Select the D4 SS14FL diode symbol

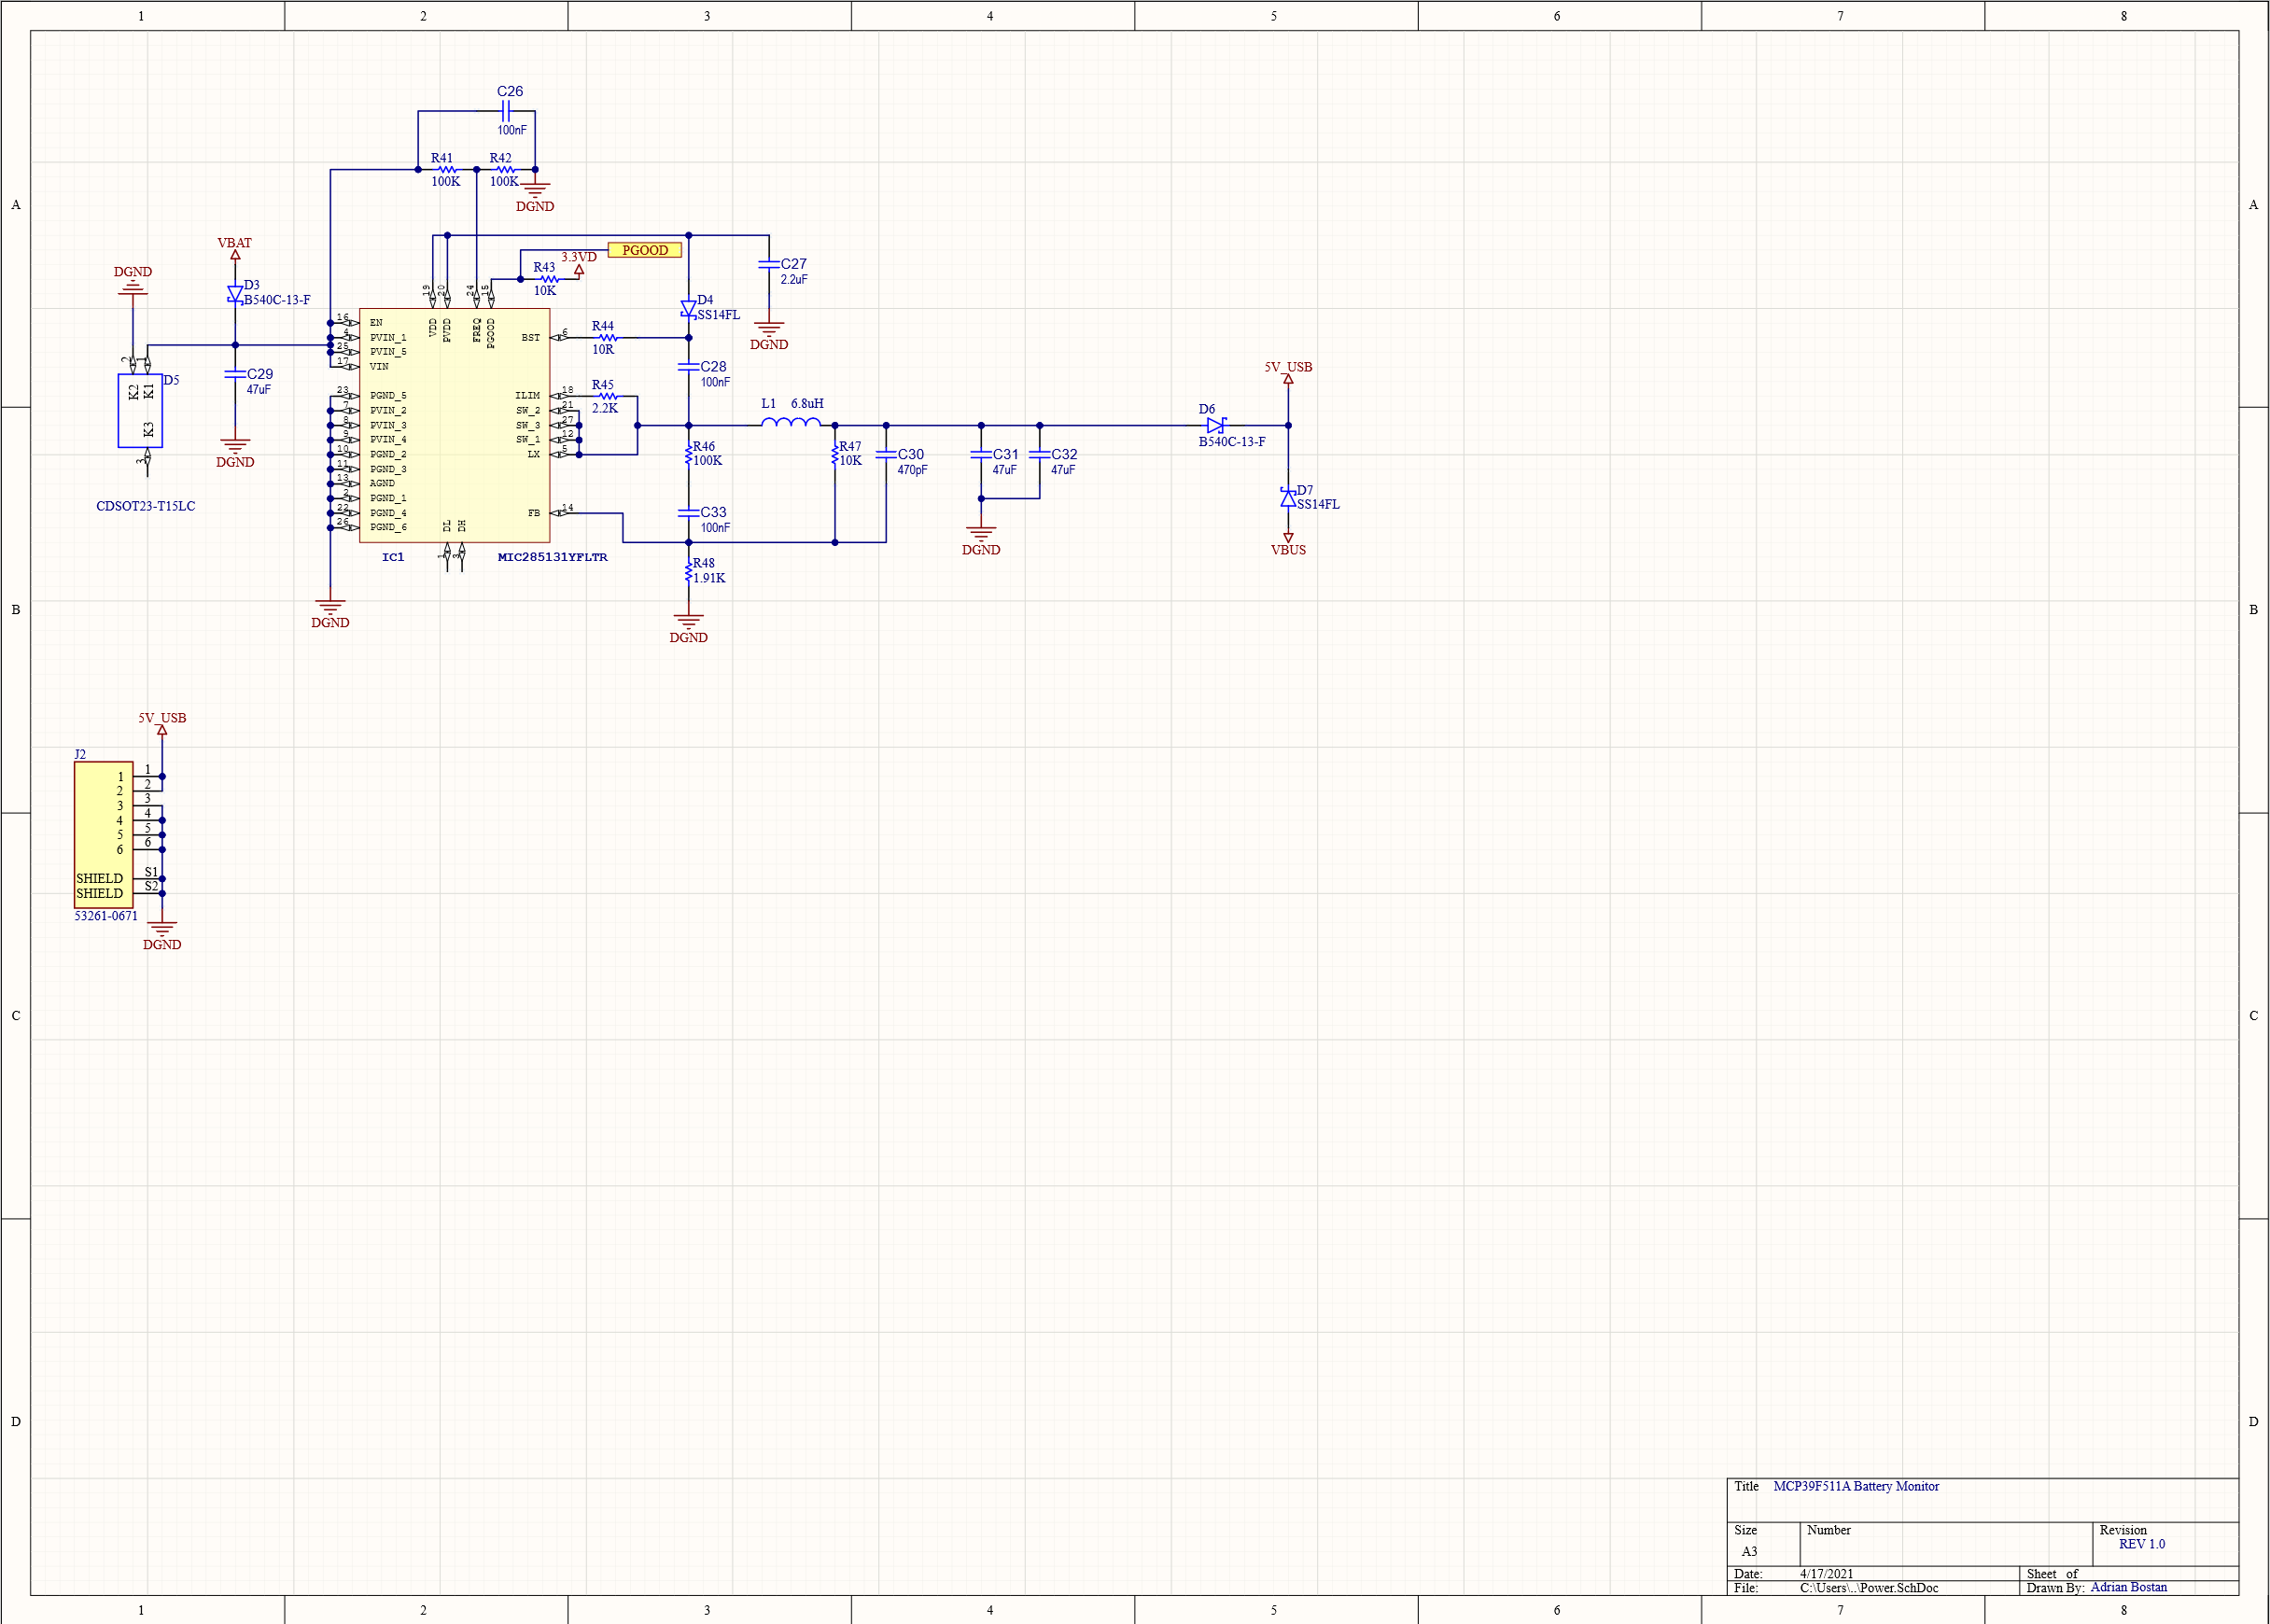pos(688,308)
